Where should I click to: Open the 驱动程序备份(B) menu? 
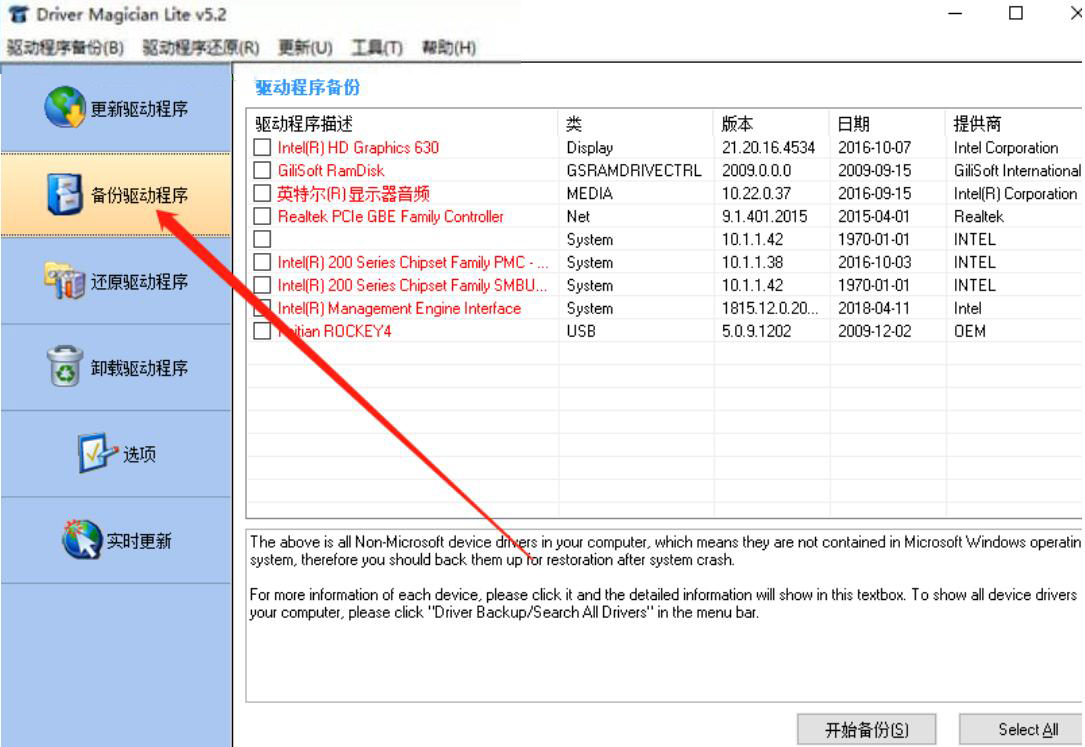pyautogui.click(x=65, y=48)
